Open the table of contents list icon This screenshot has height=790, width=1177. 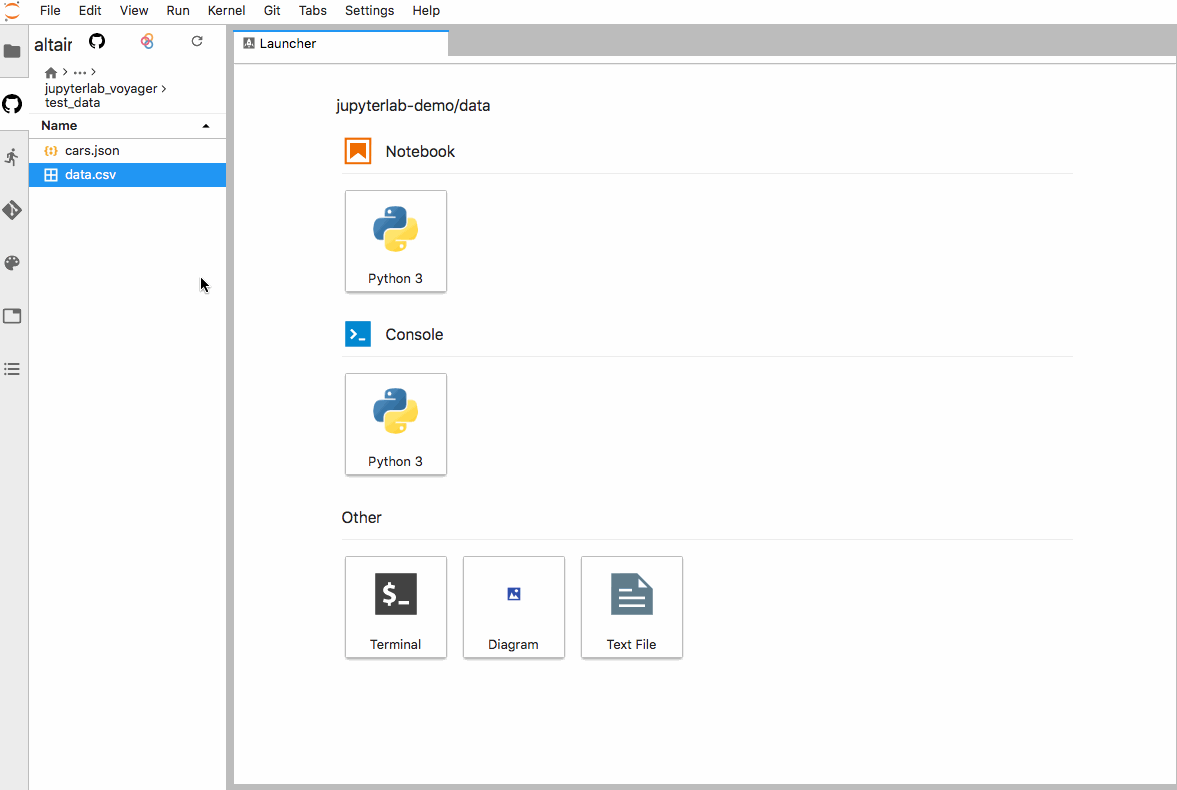pyautogui.click(x=12, y=369)
